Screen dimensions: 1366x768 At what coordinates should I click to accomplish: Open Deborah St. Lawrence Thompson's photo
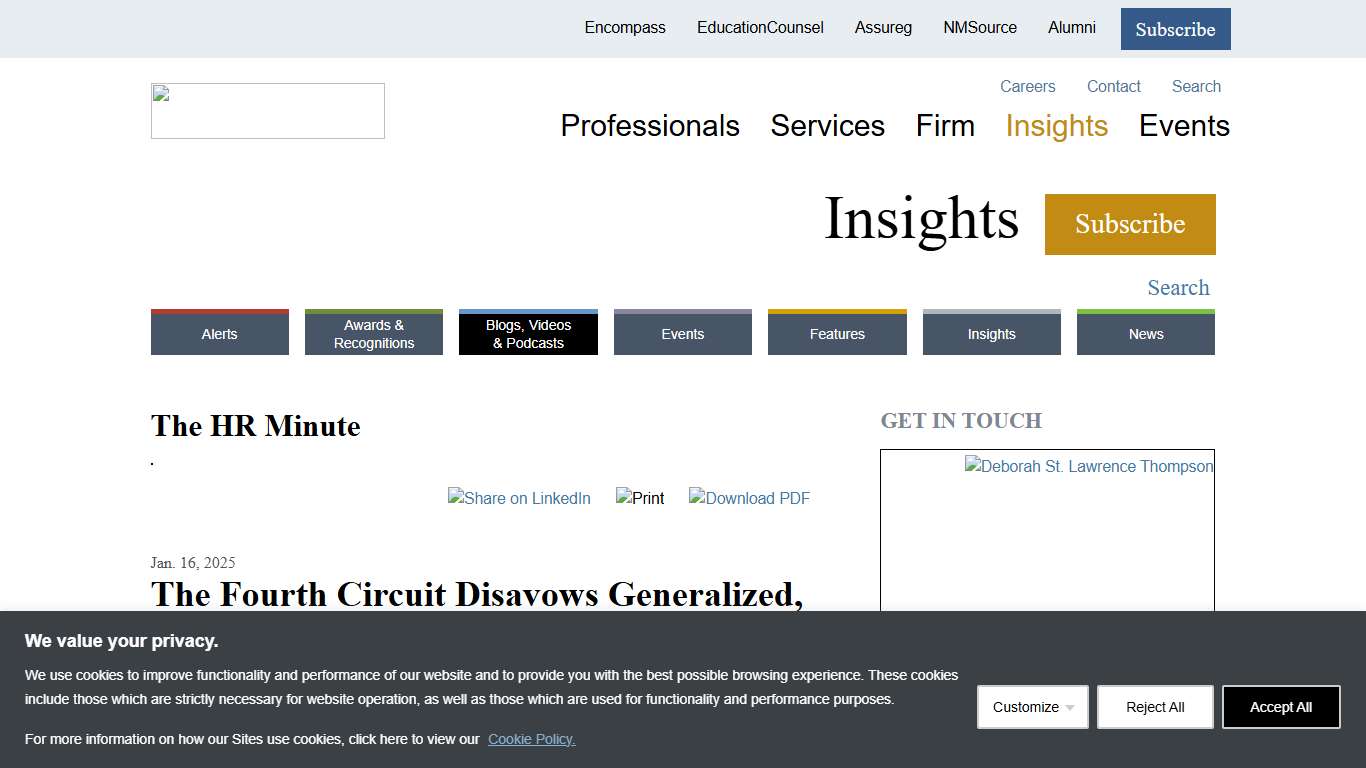pyautogui.click(x=1088, y=467)
